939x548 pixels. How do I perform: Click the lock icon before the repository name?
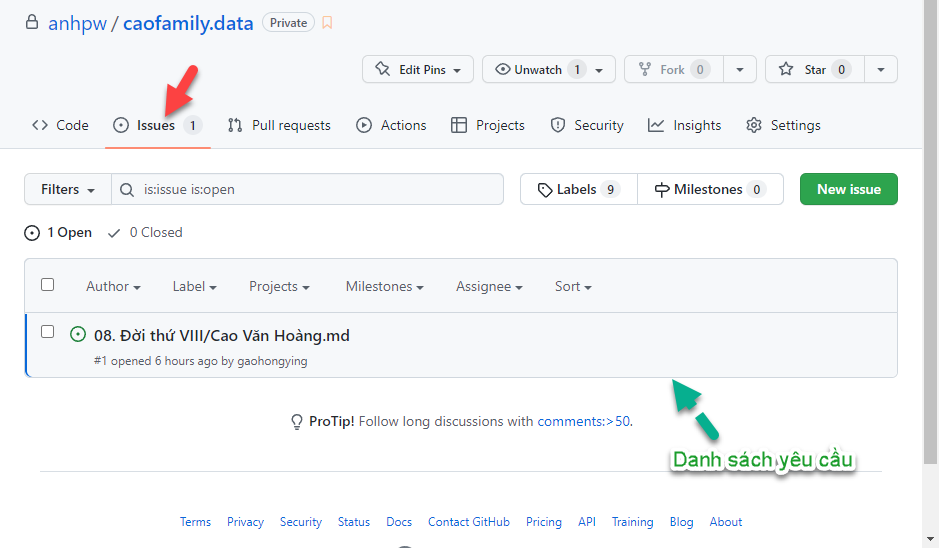32,22
